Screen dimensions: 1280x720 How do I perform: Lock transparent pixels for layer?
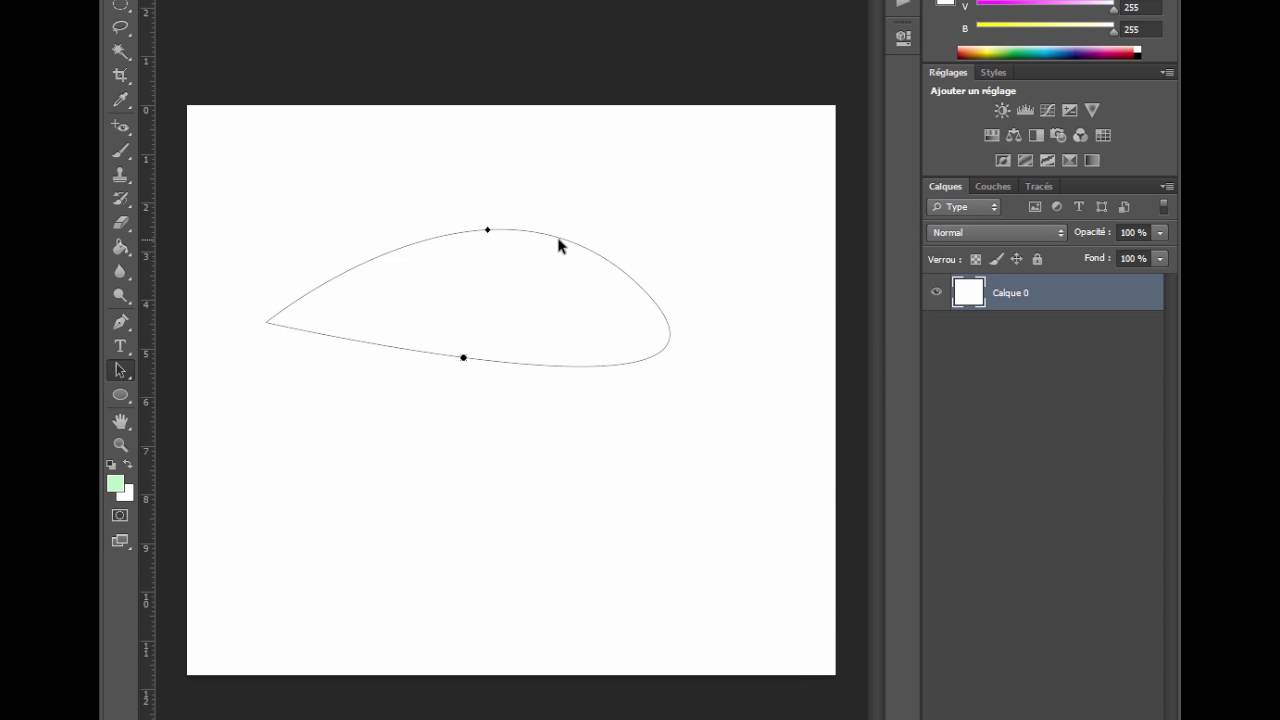[976, 259]
